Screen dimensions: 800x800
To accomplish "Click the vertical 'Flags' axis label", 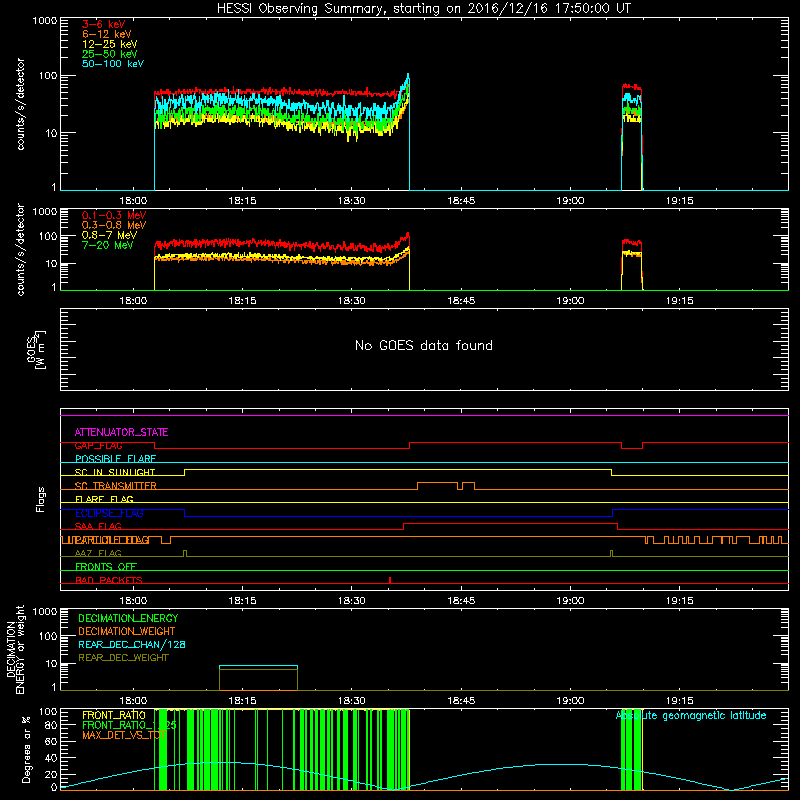I will tap(41, 499).
